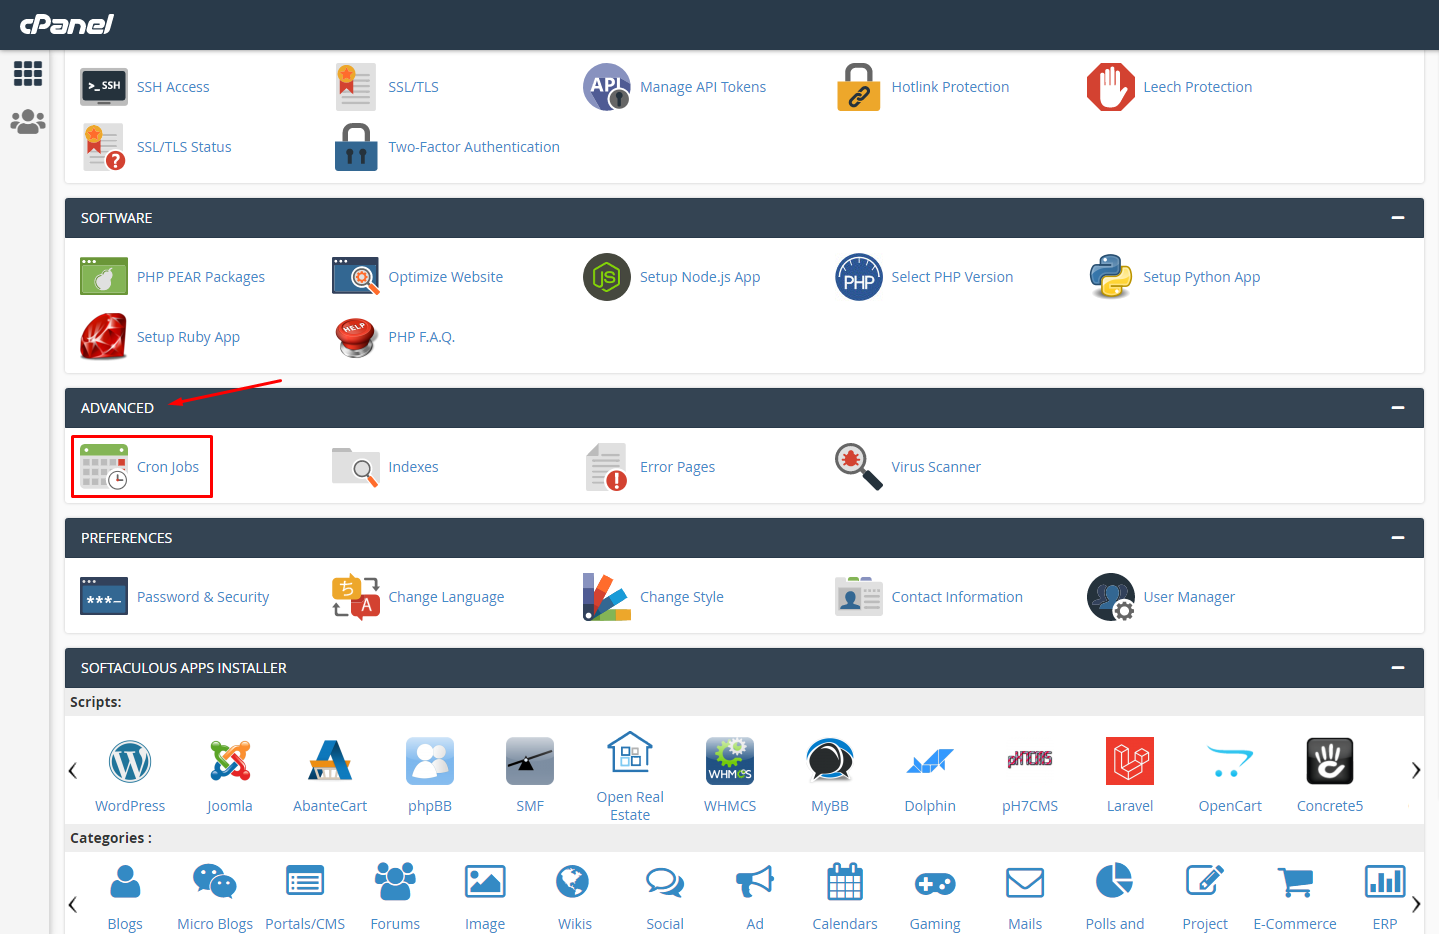The width and height of the screenshot is (1439, 934).
Task: Click the SSL/TLS certificate icon
Action: [x=355, y=87]
